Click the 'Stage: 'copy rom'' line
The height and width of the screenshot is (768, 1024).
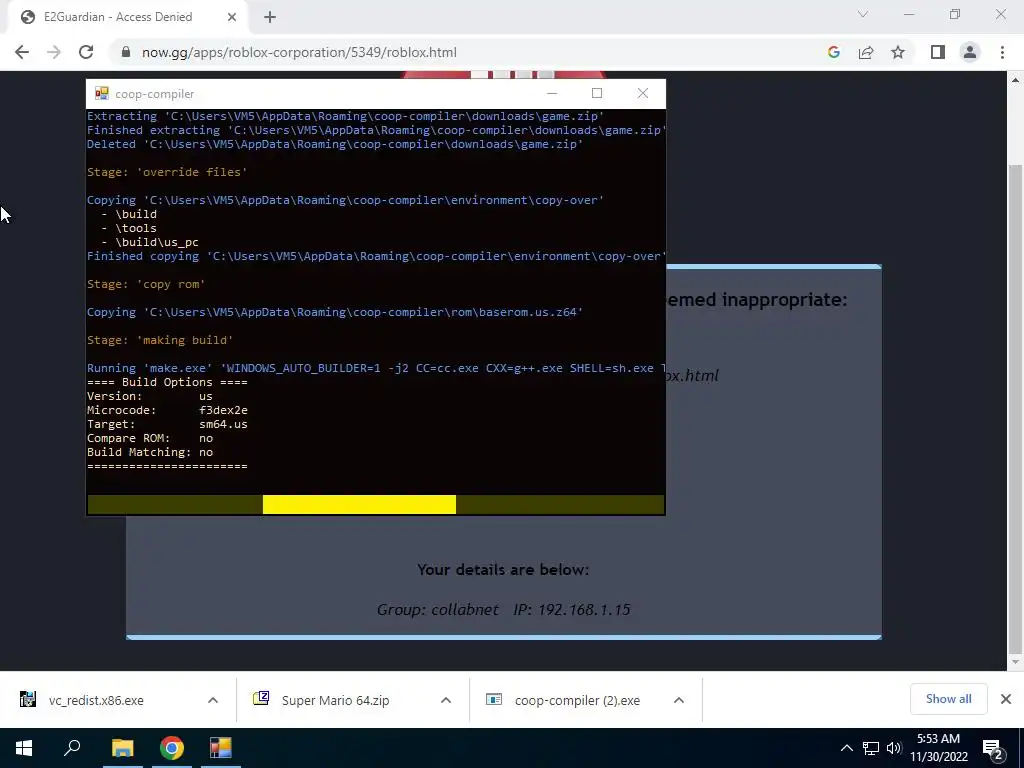[x=146, y=284]
